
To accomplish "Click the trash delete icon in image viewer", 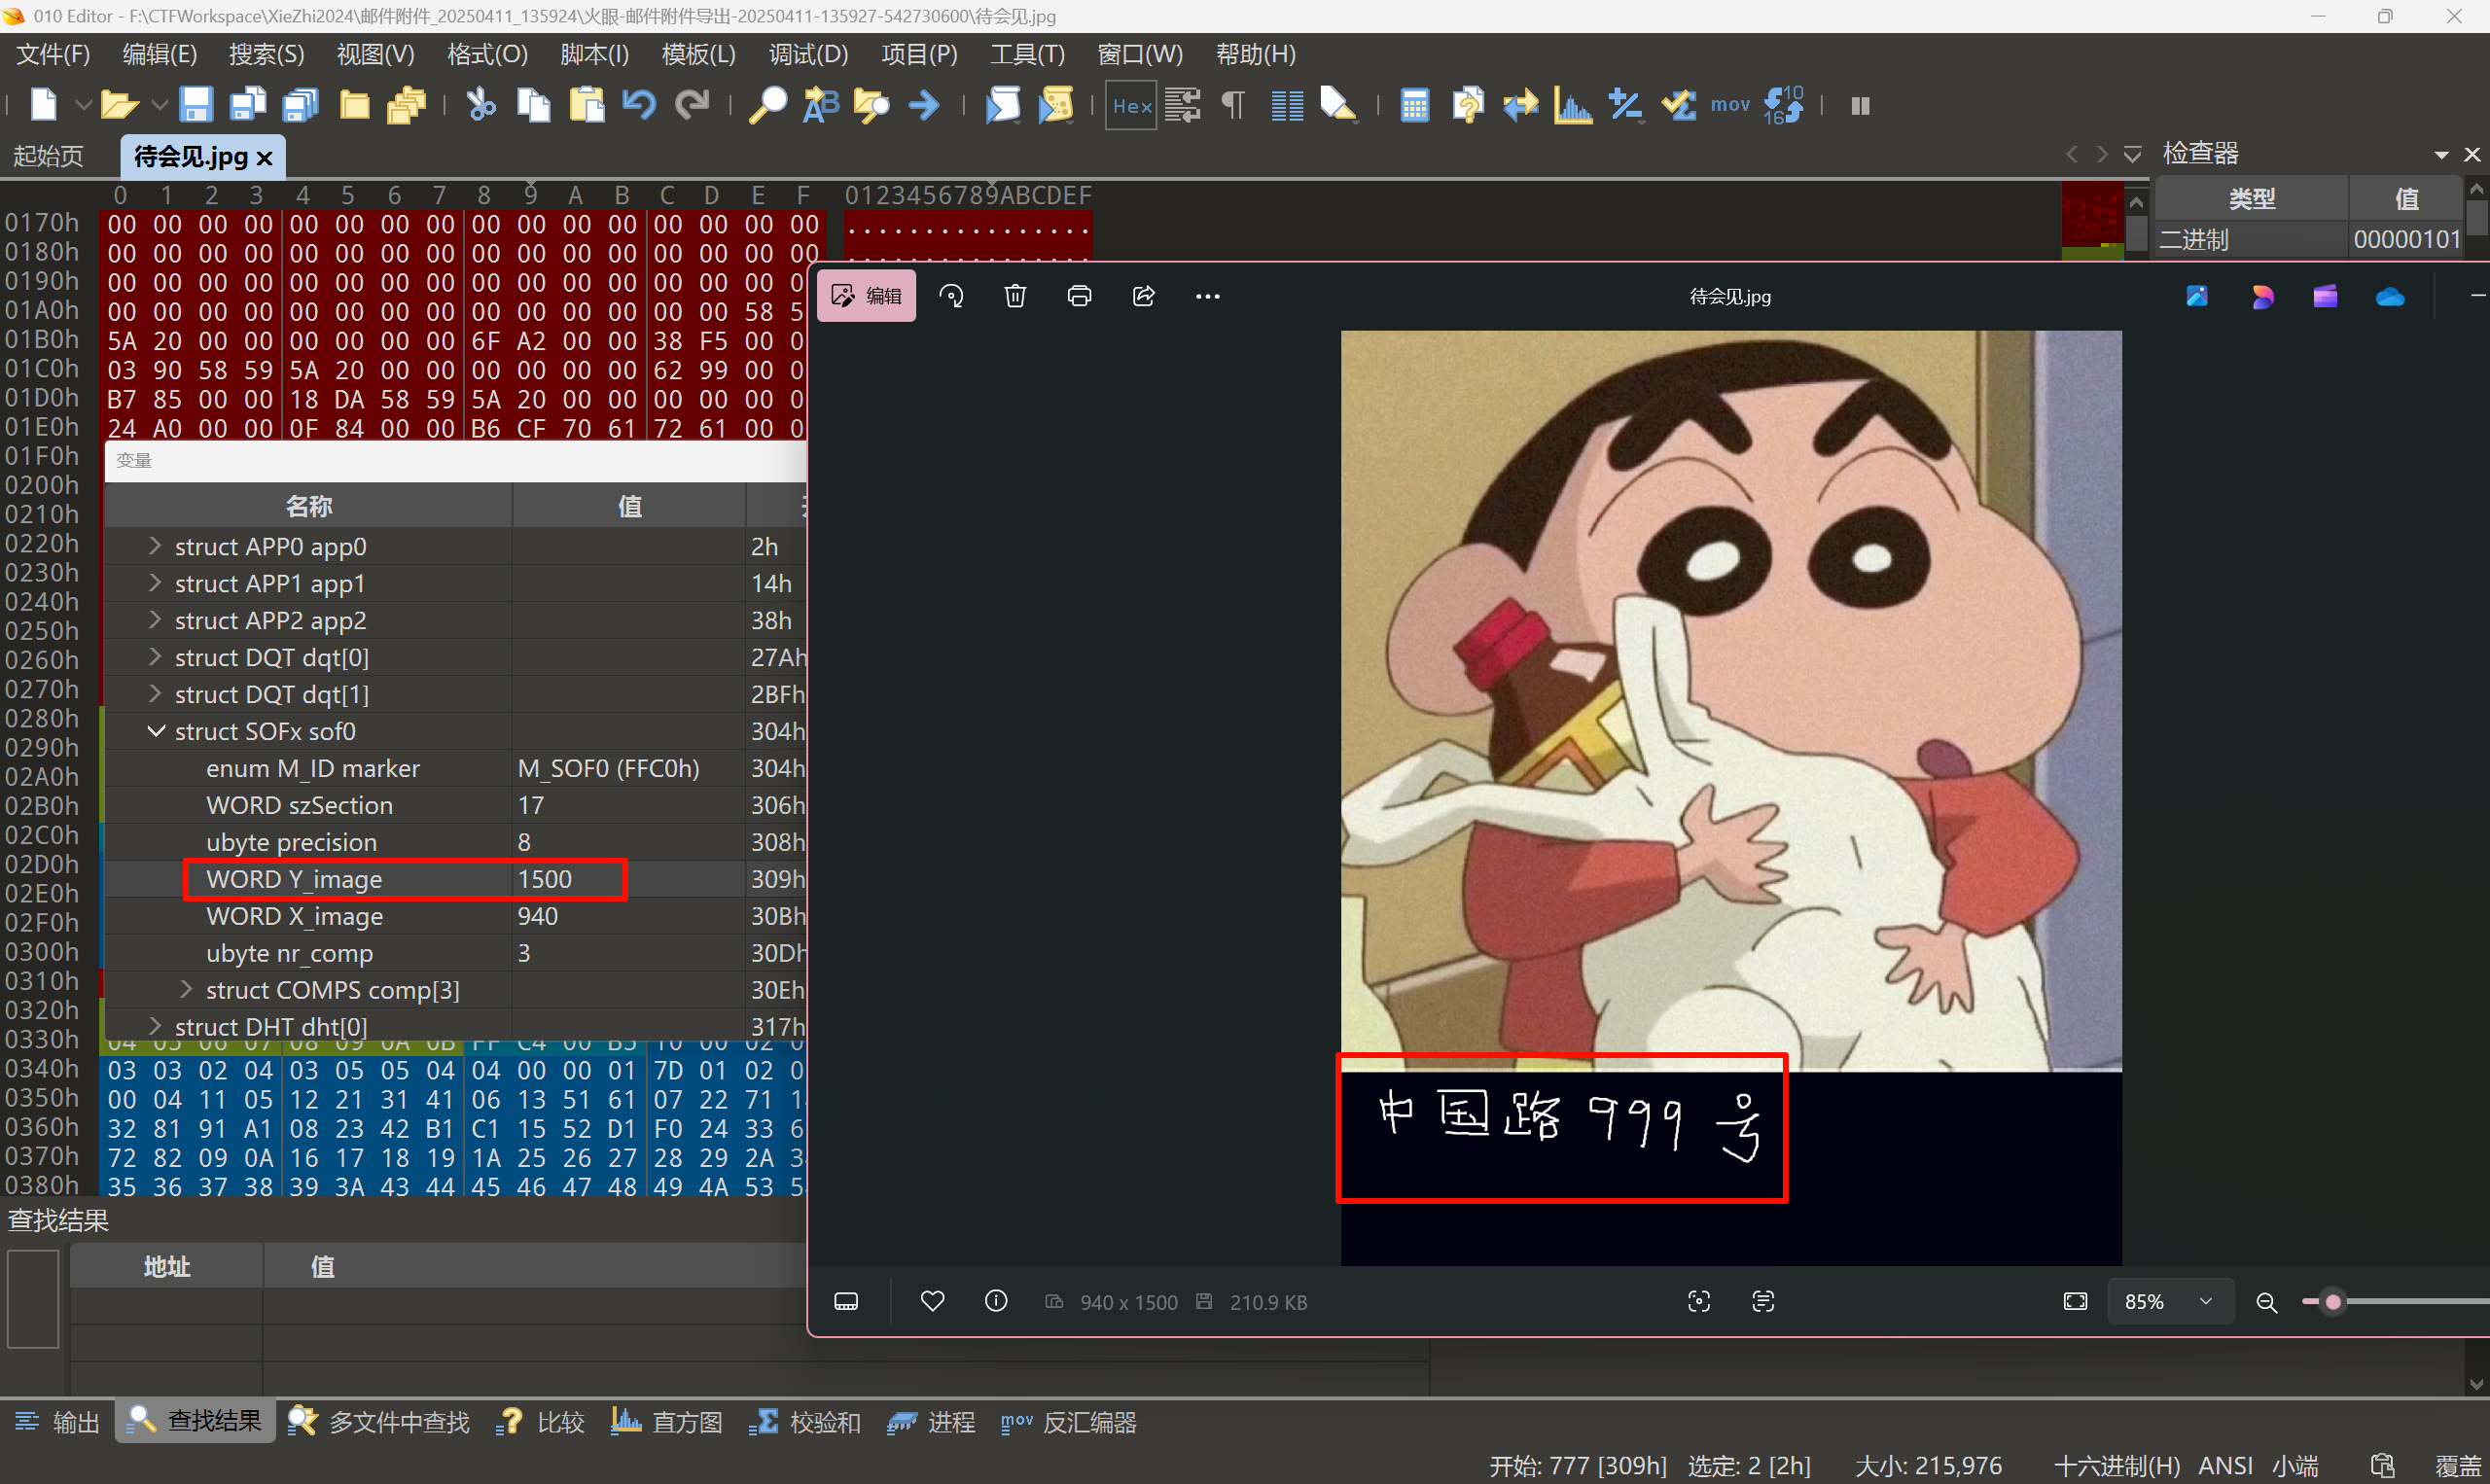I will 1015,296.
